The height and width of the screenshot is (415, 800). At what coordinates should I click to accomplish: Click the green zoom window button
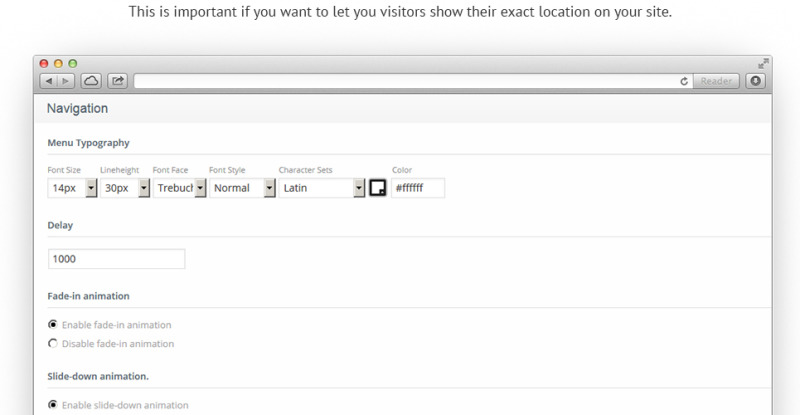pos(70,63)
